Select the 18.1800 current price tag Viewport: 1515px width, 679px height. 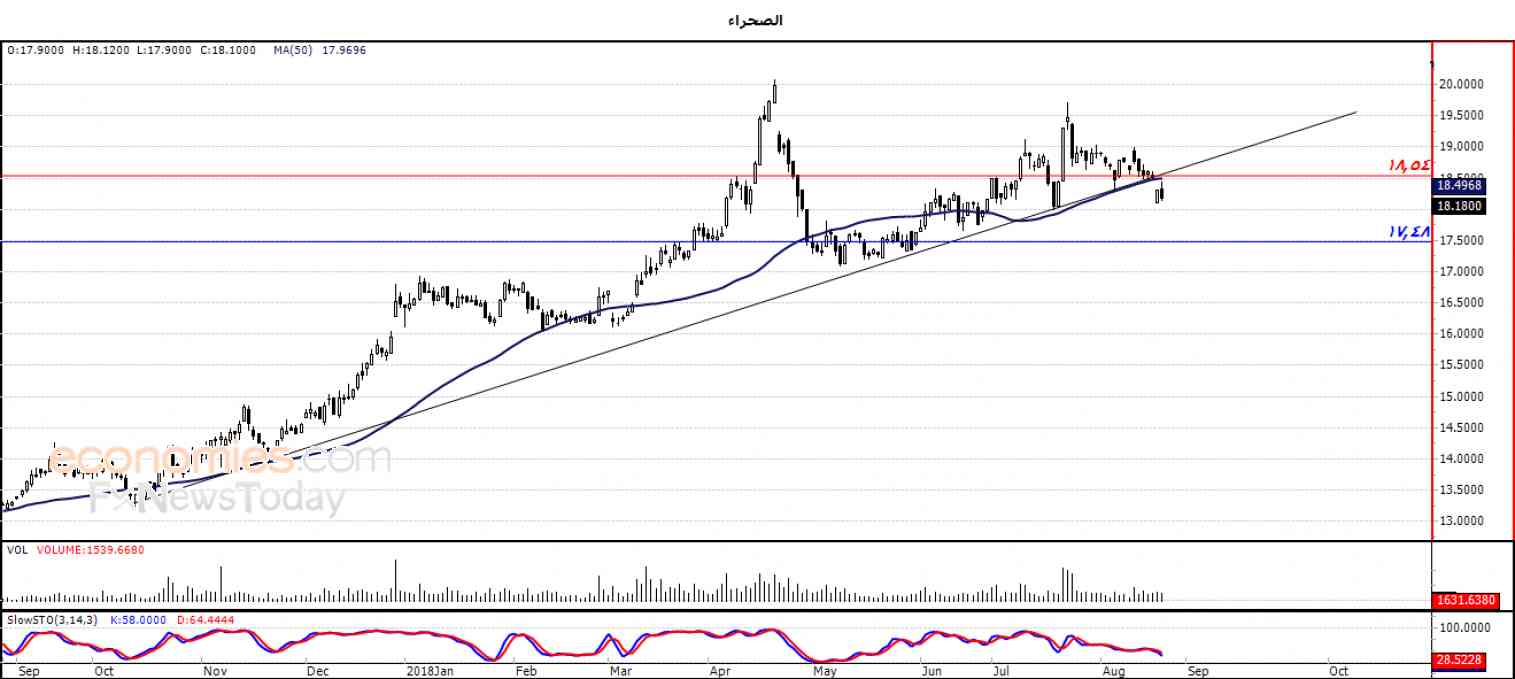[x=1458, y=206]
